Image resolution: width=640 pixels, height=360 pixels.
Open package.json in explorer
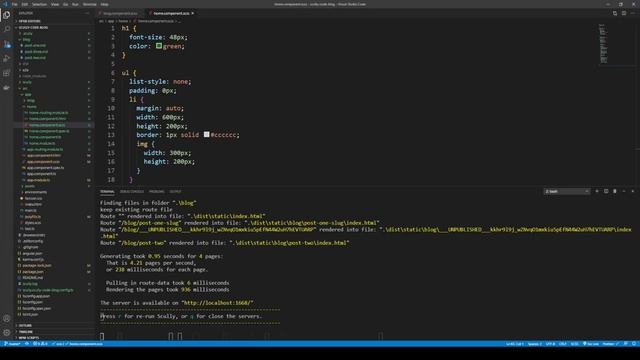(33, 271)
